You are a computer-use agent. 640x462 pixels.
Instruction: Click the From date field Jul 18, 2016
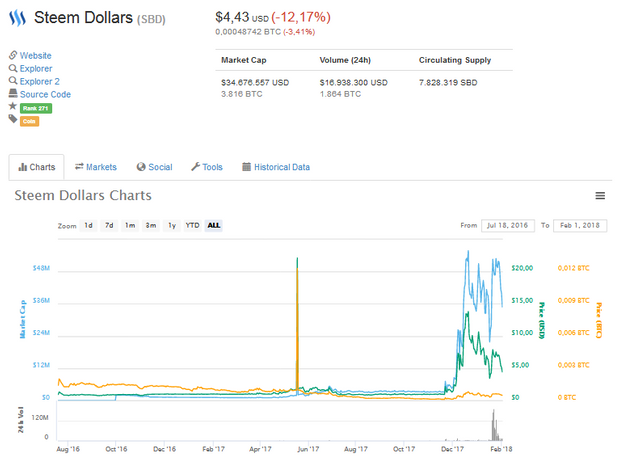click(x=508, y=226)
